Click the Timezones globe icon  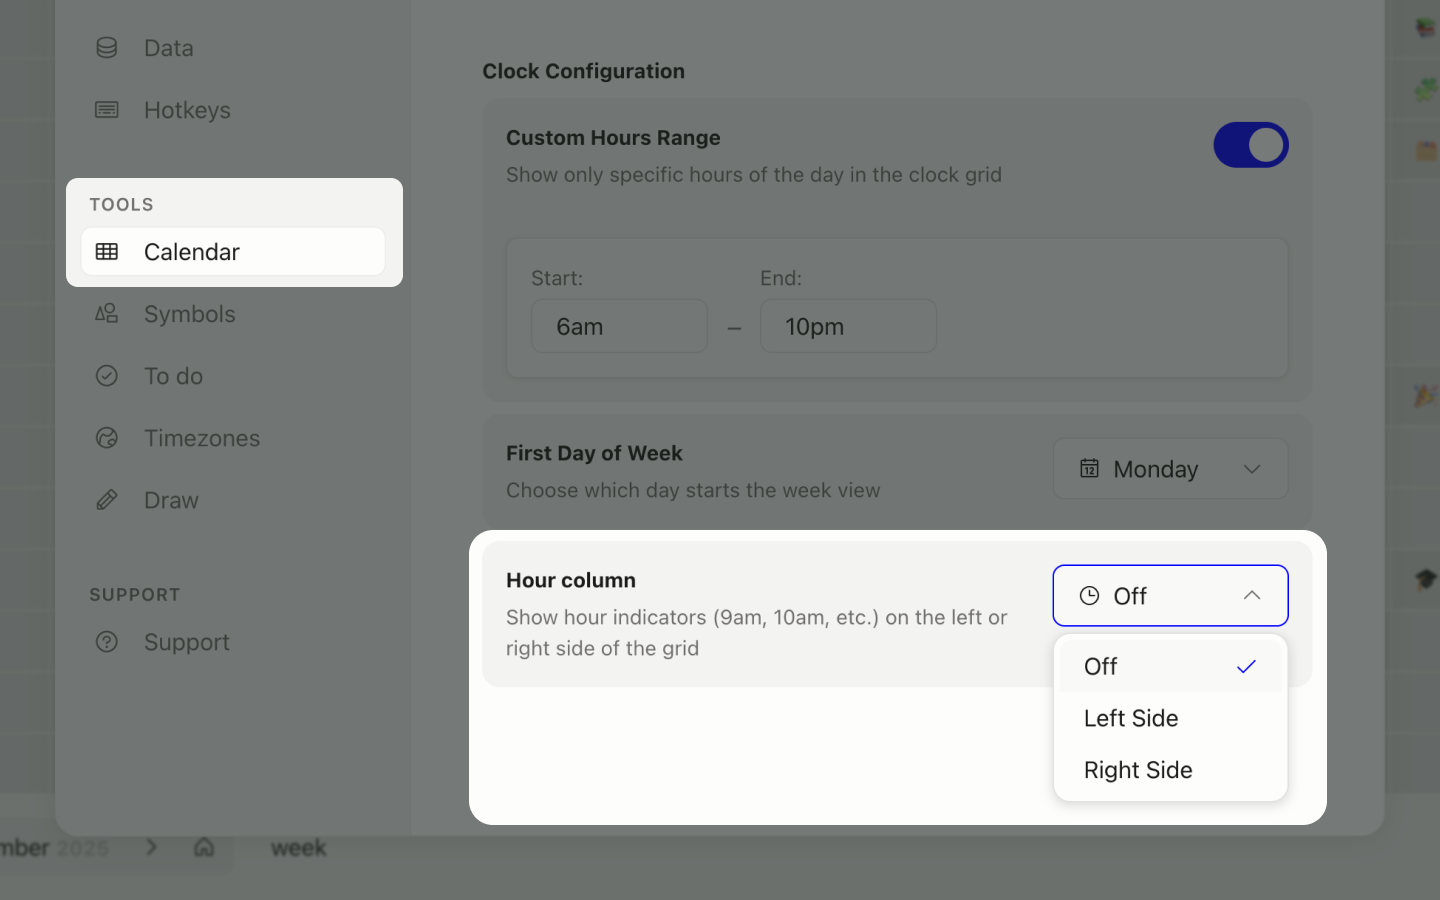tap(106, 438)
